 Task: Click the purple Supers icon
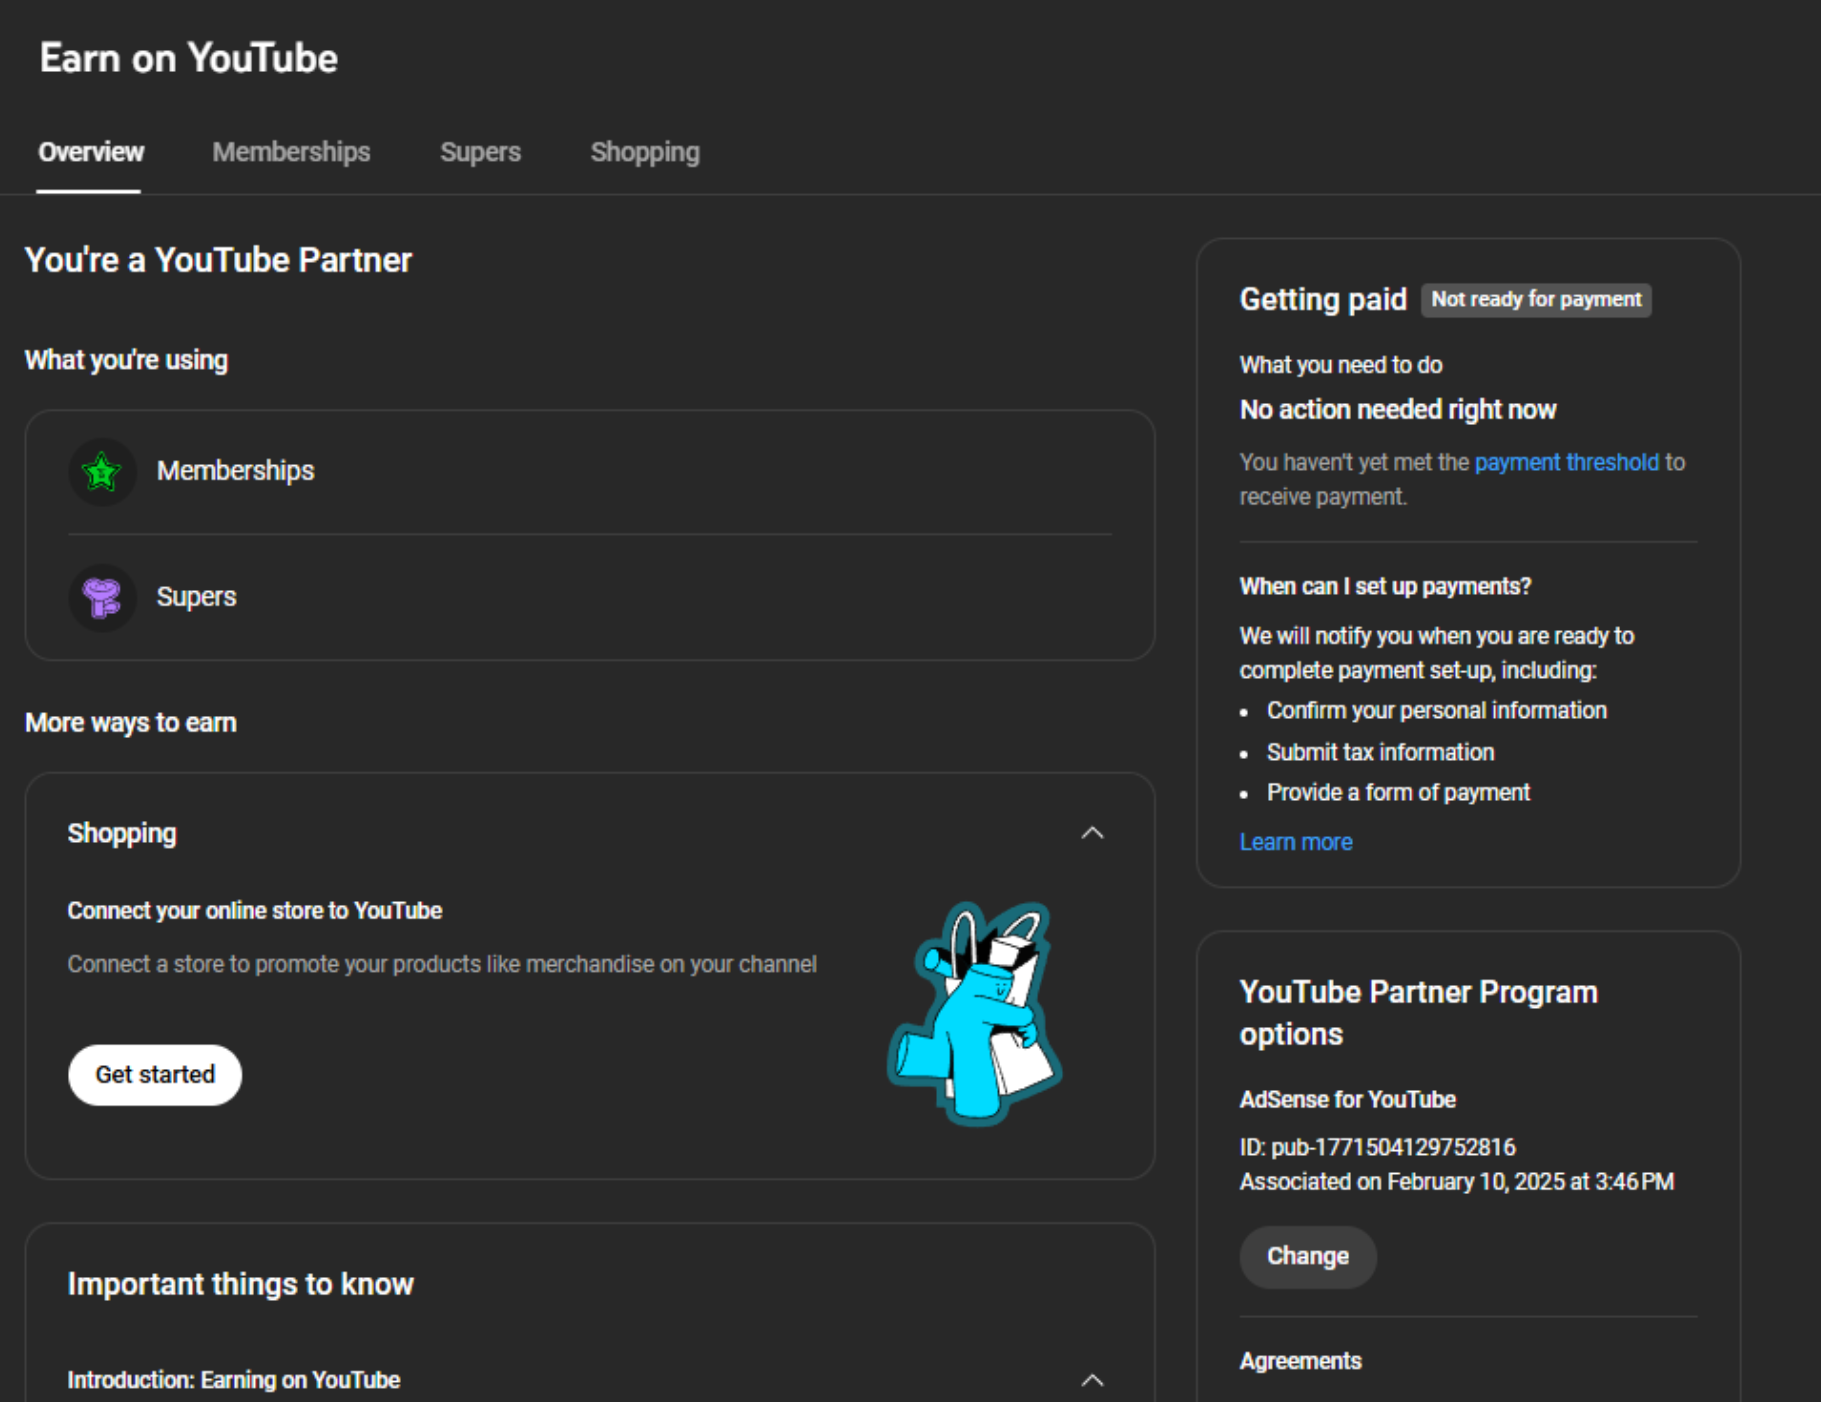102,597
